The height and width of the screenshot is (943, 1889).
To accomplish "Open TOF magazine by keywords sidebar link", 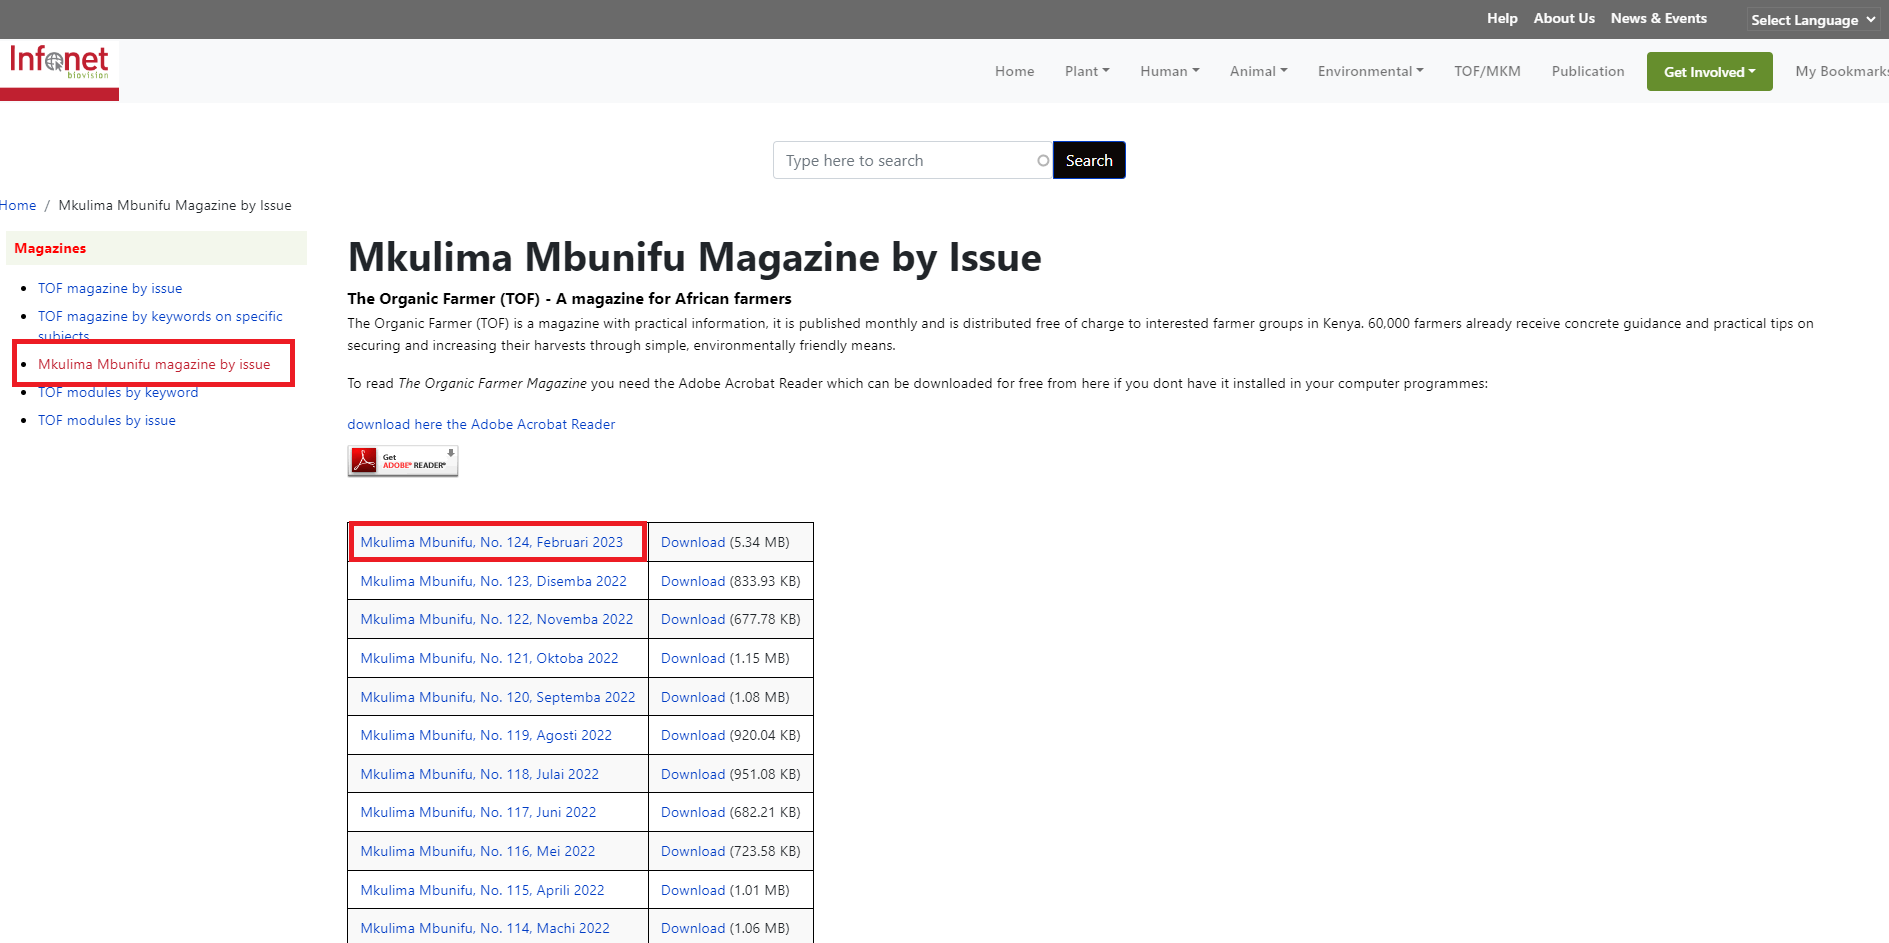I will [x=160, y=324].
